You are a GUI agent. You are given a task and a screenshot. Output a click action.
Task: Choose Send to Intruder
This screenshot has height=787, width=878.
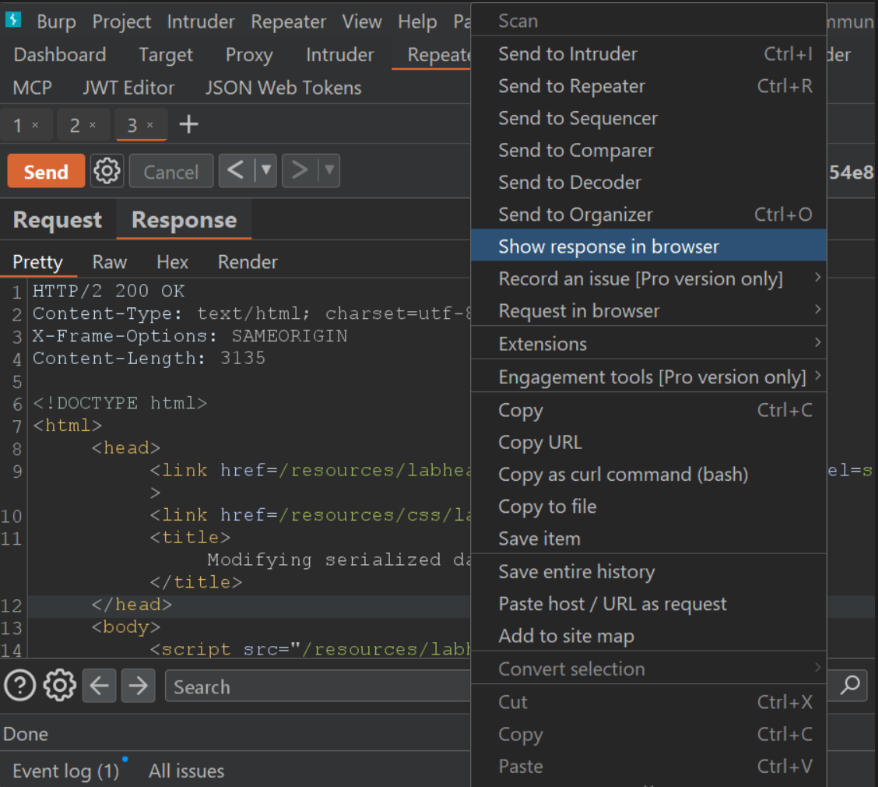click(648, 54)
